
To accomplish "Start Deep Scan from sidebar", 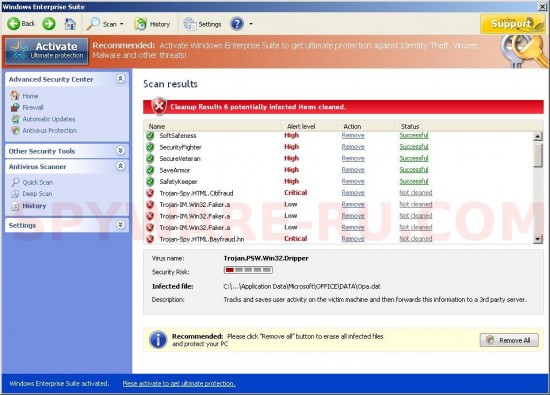I will 37,194.
